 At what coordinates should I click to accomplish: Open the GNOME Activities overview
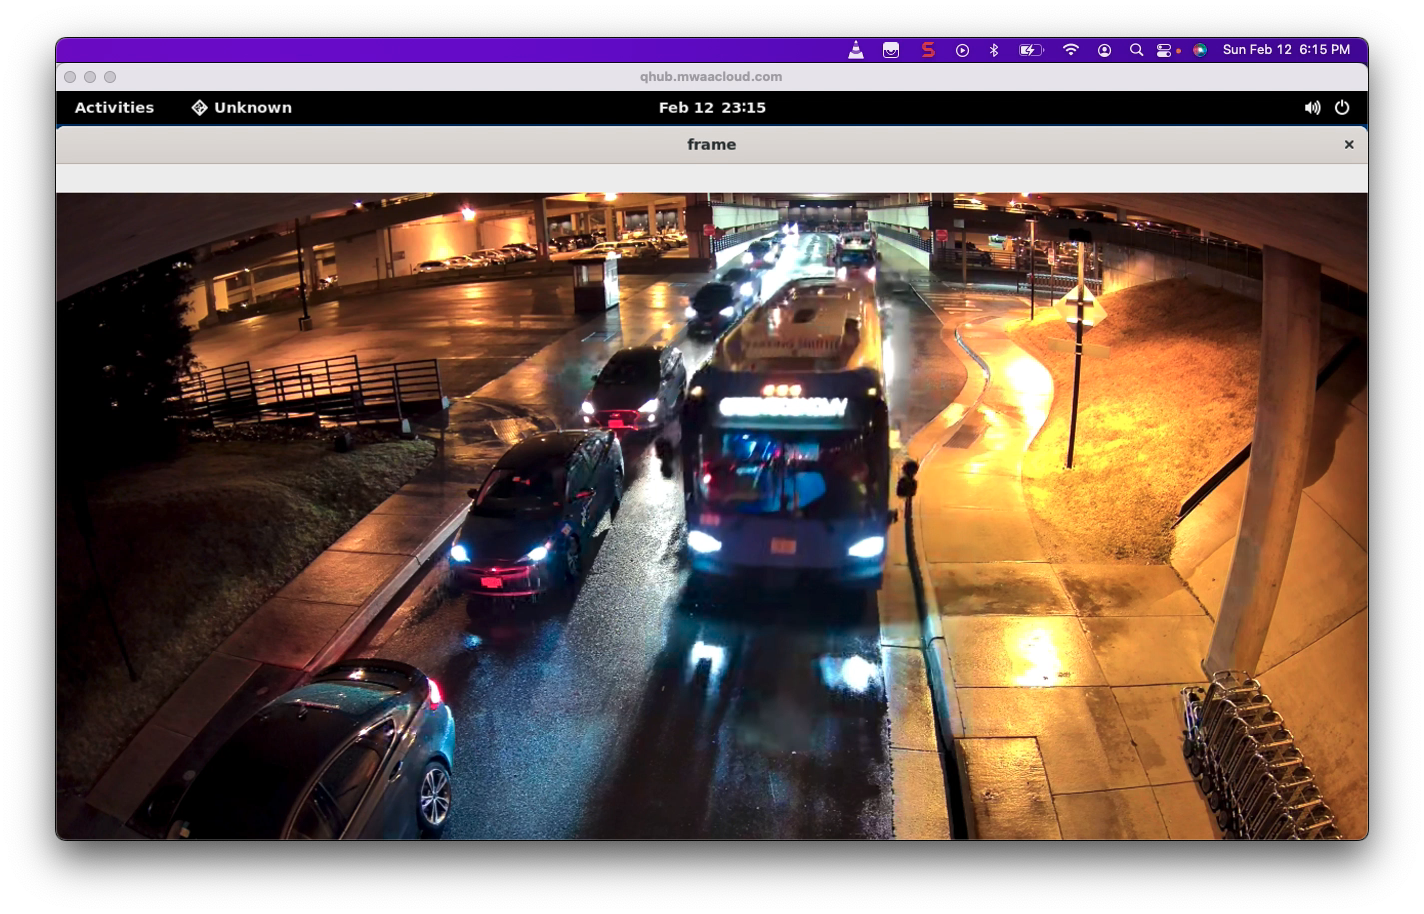[x=114, y=108]
